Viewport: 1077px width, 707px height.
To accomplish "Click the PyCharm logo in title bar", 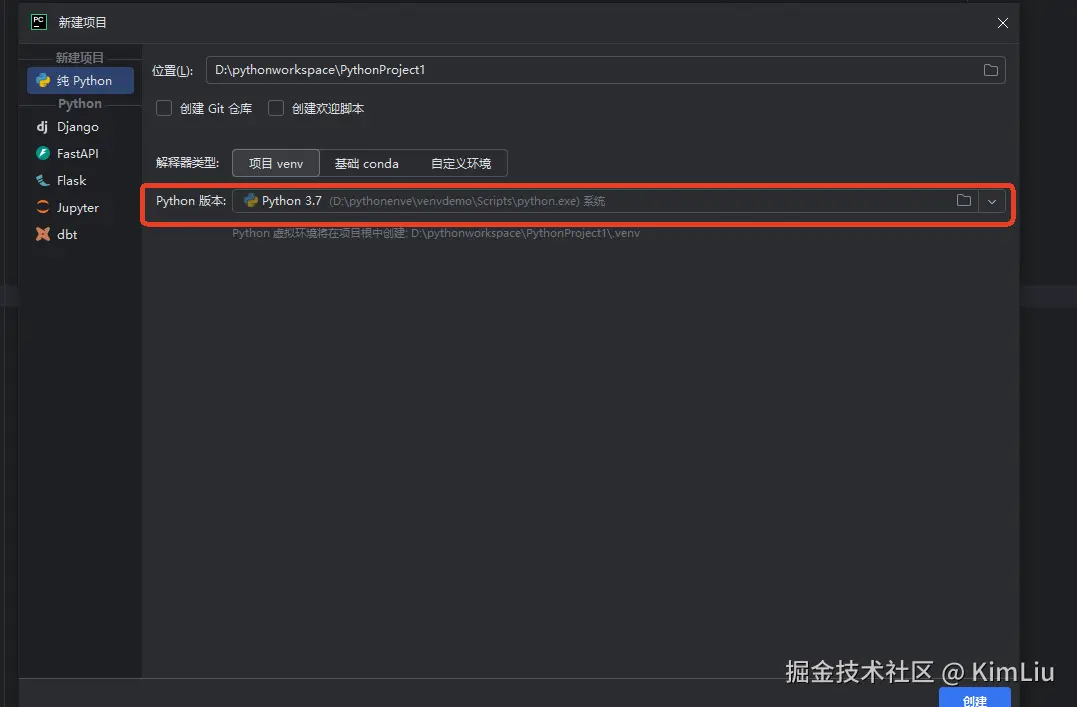I will 39,22.
